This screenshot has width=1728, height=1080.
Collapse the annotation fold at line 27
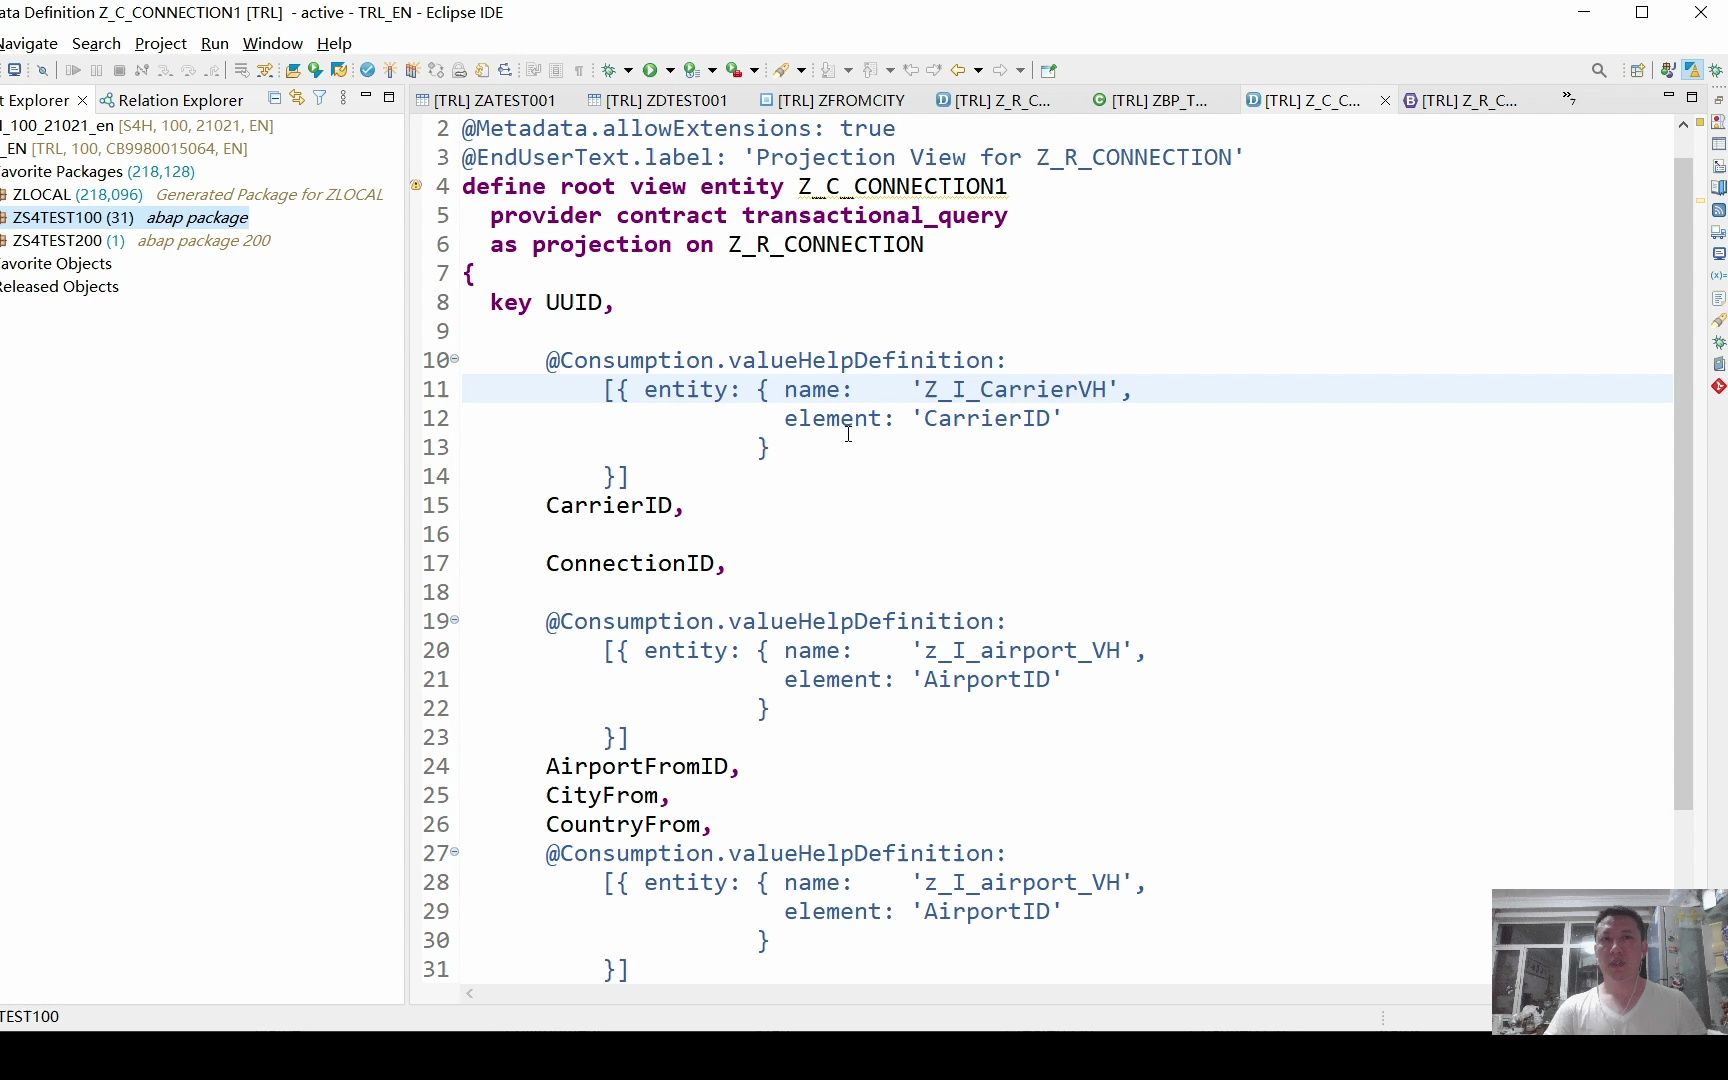(x=454, y=852)
